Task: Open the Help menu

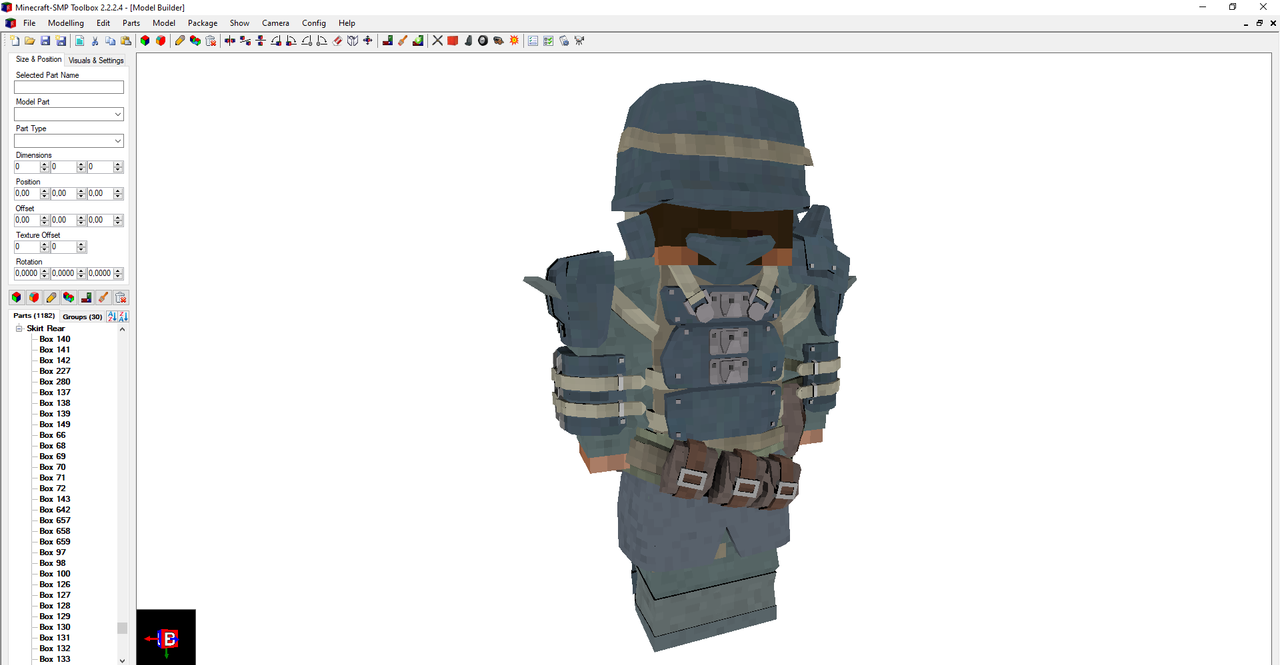Action: pos(346,23)
